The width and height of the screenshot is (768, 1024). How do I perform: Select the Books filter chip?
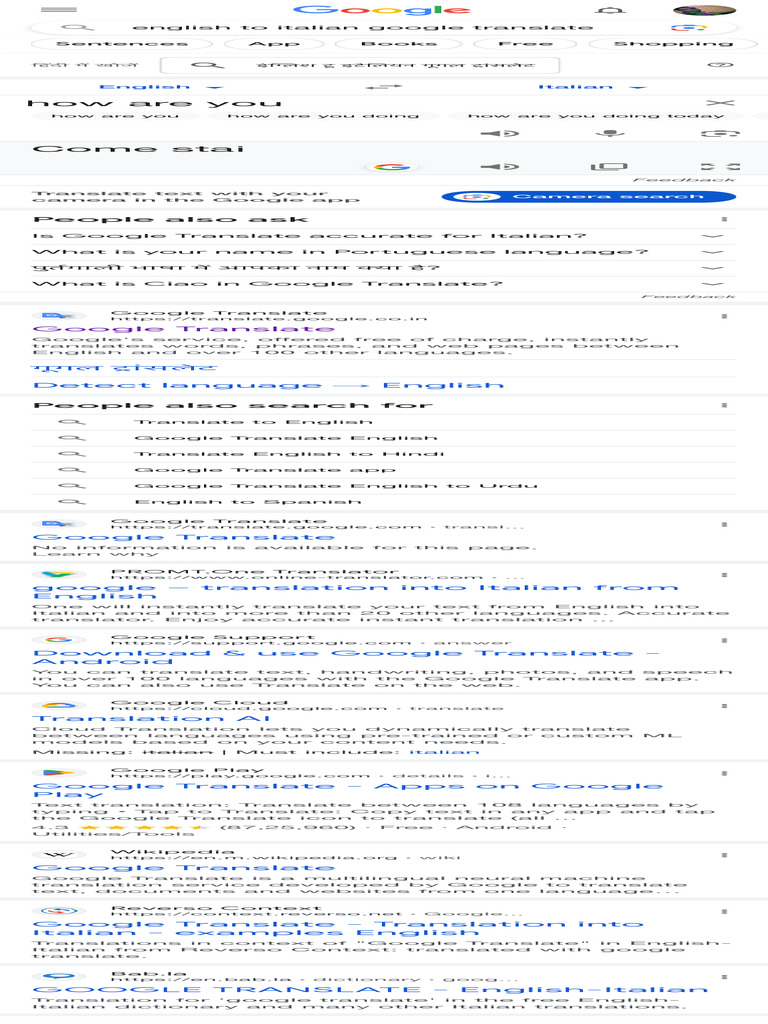pos(399,44)
